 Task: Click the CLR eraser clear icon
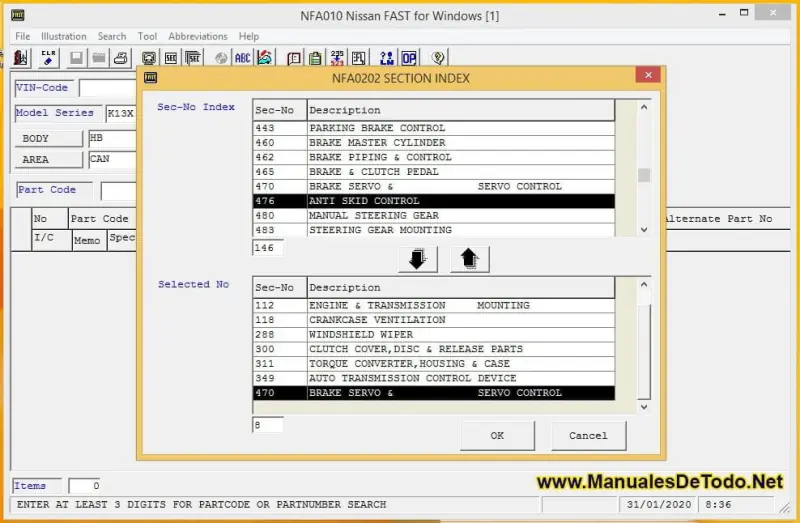[48, 58]
